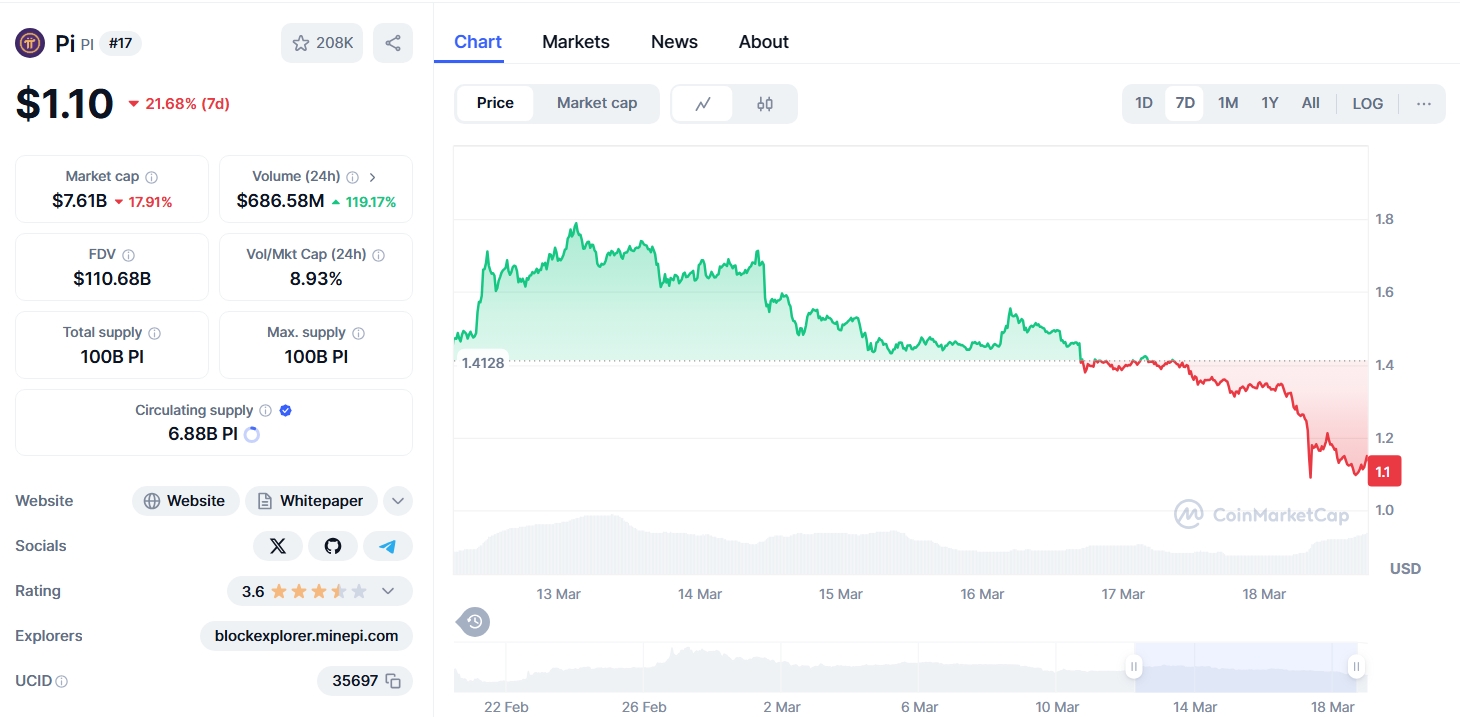Toggle LOG scale on the chart
Screen dimensions: 1460x717
point(1368,103)
